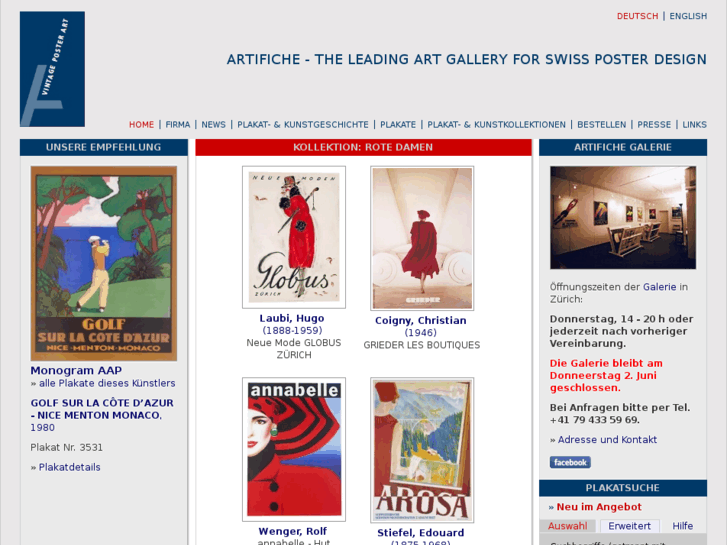Open the Golf sur la Côte d'Azur poster
727x545 pixels.
104,263
